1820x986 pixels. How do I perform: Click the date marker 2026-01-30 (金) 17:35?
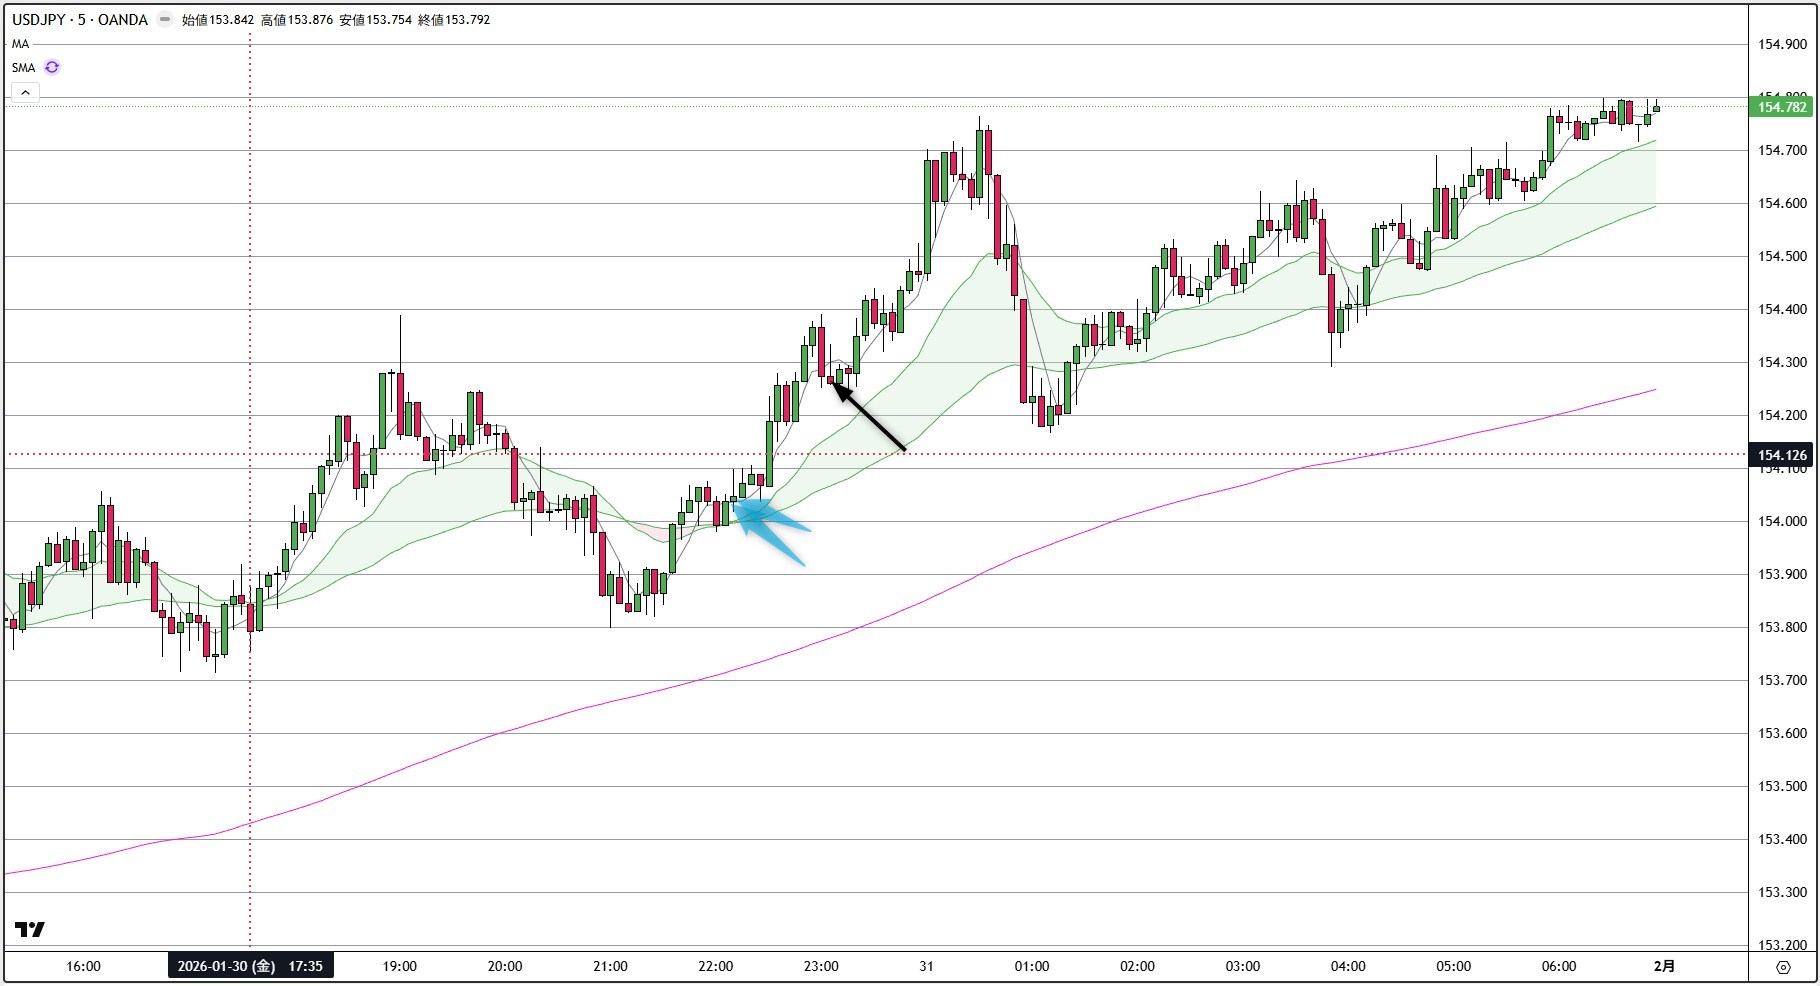(x=252, y=966)
